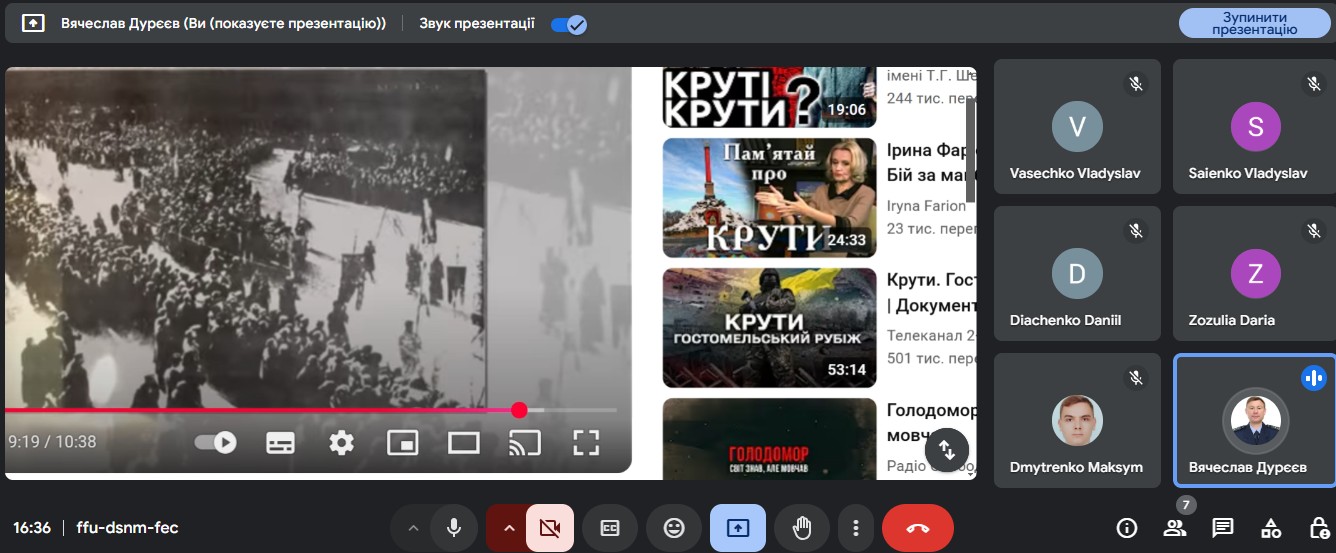
Task: Enable closed captions in the Meet toolbar
Action: pos(610,528)
